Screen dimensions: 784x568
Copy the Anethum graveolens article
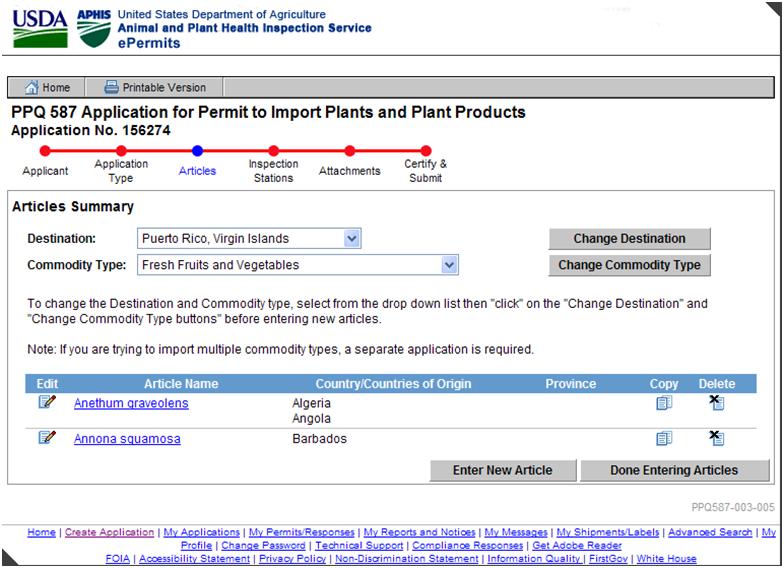[664, 403]
